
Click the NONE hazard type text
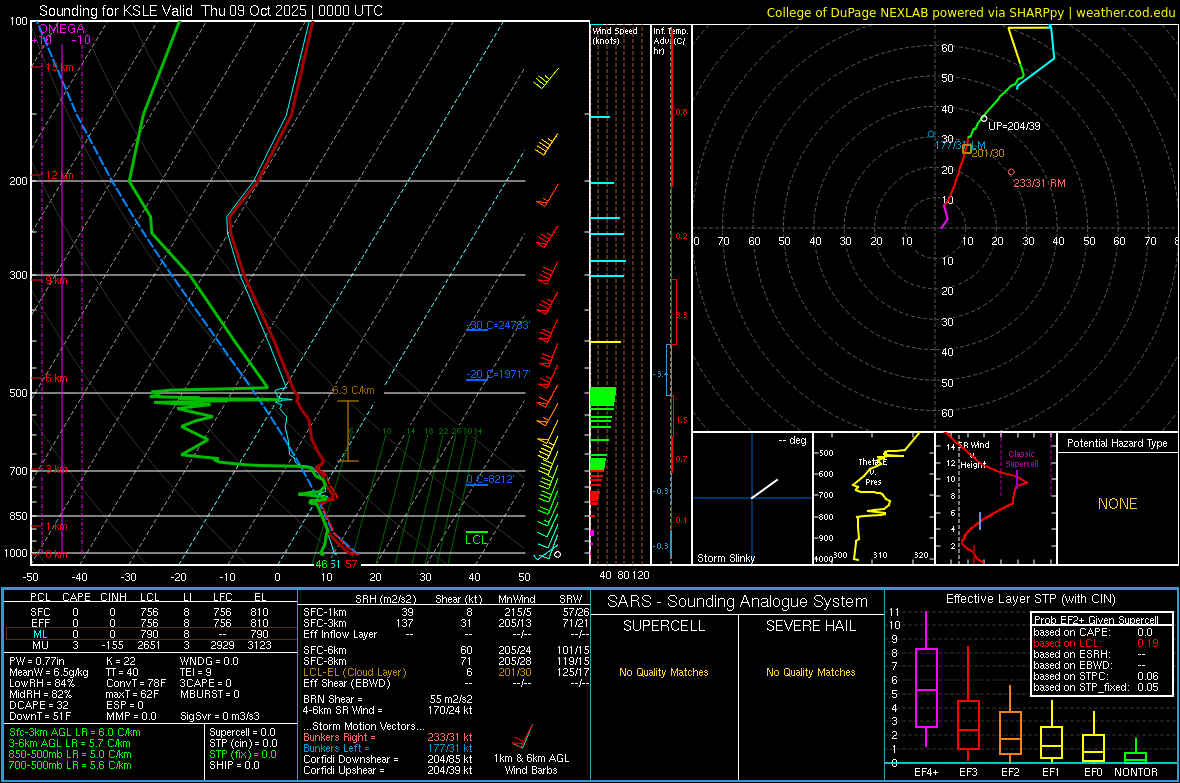(1117, 504)
